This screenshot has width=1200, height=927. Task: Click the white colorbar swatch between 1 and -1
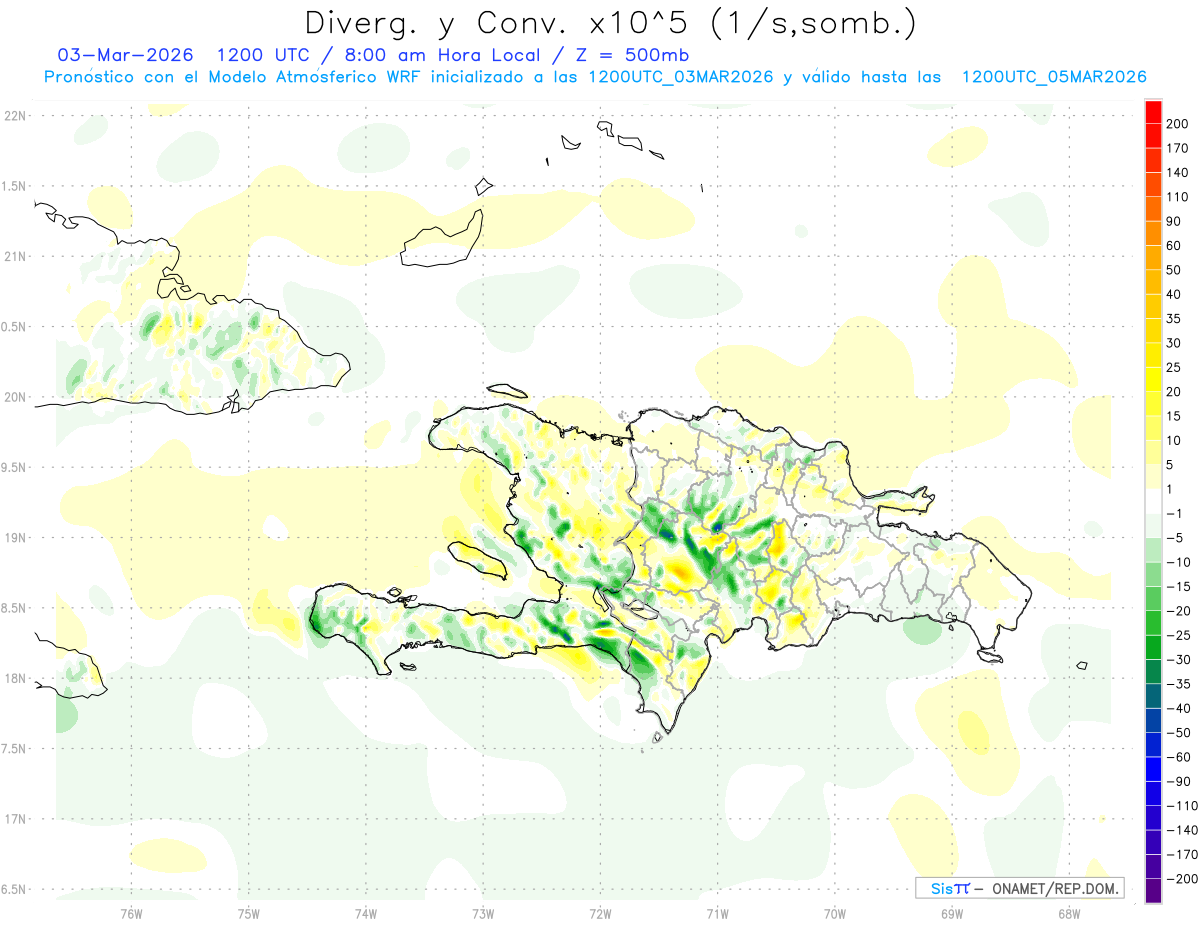pos(1154,501)
